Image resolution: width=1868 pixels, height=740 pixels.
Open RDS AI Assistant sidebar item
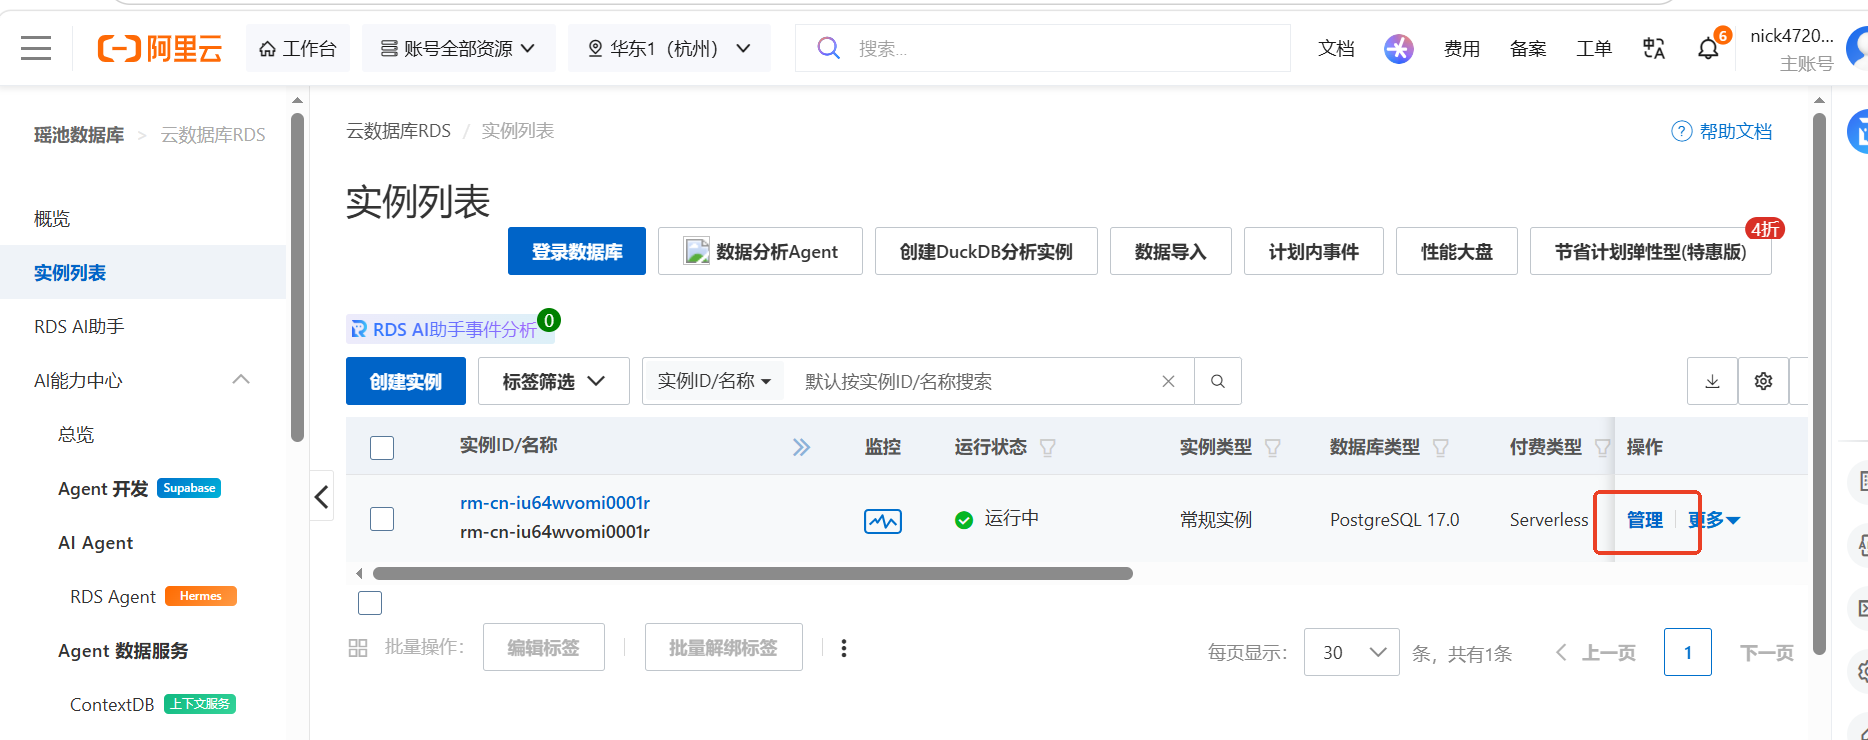pos(79,327)
